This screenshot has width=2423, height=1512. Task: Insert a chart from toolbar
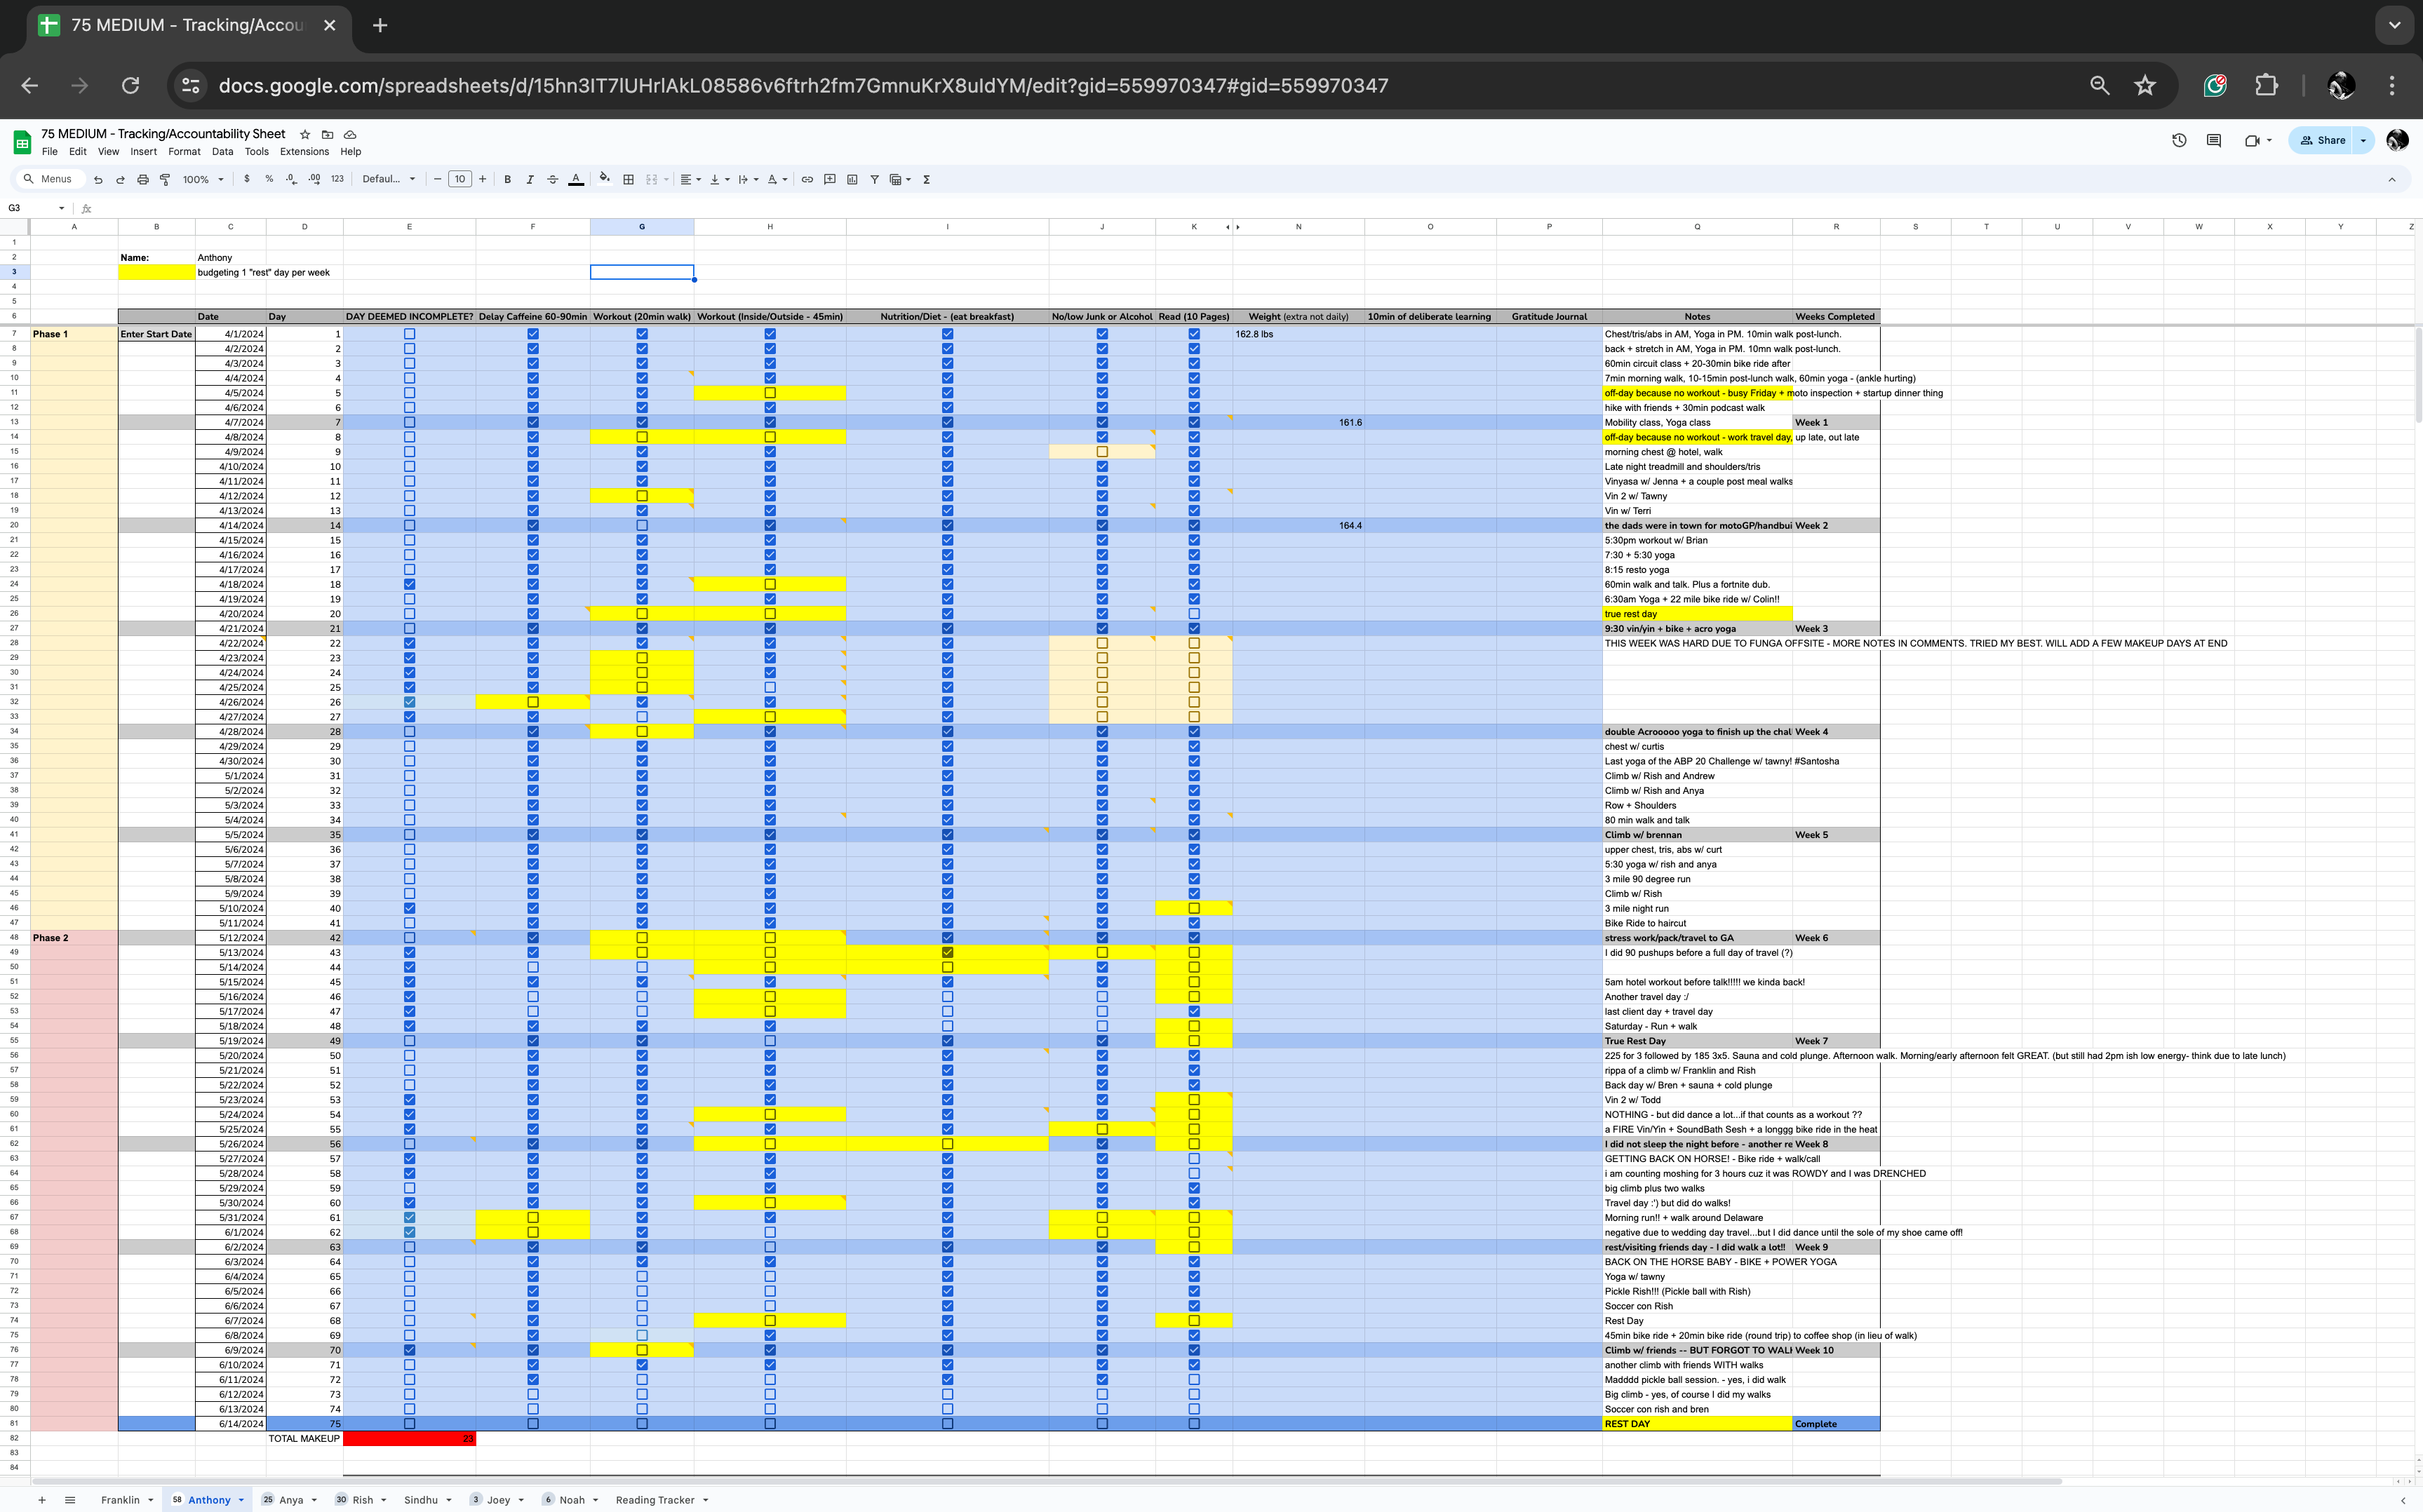point(852,180)
